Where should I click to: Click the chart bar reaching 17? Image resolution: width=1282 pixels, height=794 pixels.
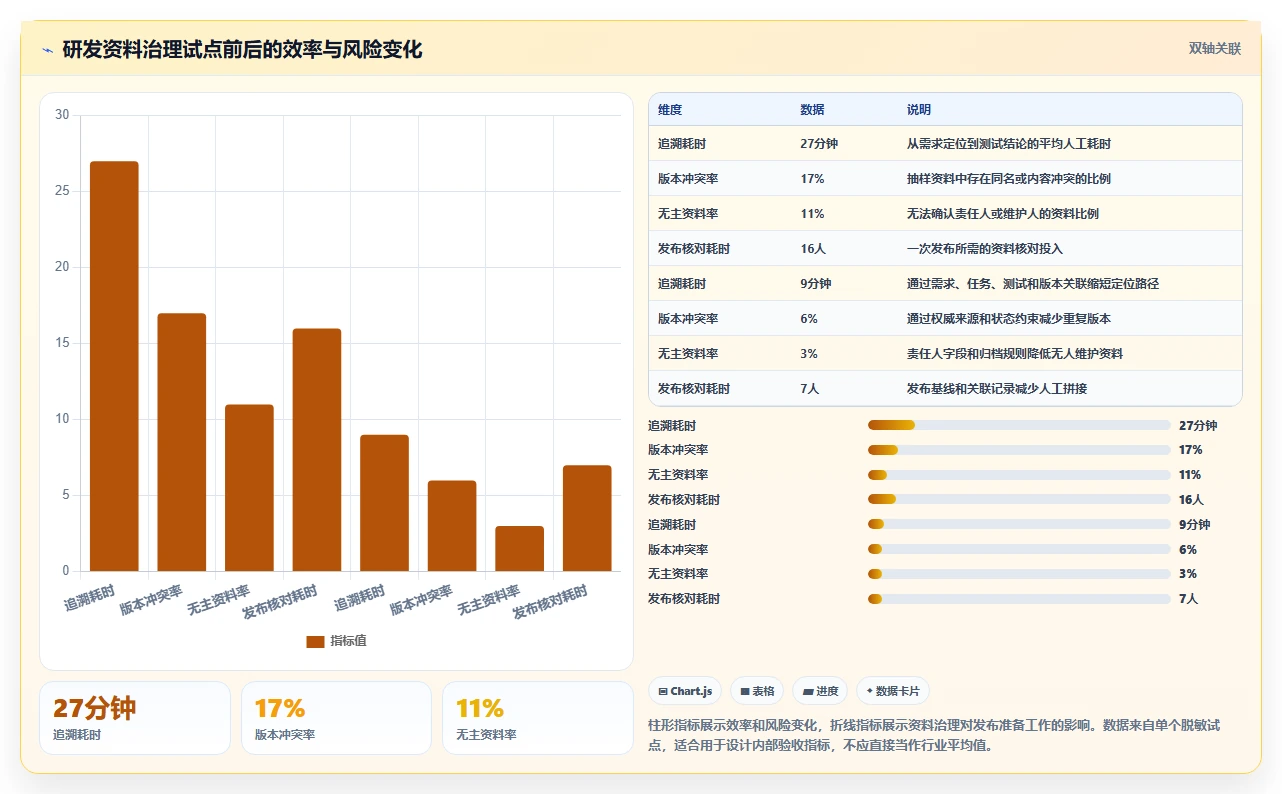click(x=182, y=442)
